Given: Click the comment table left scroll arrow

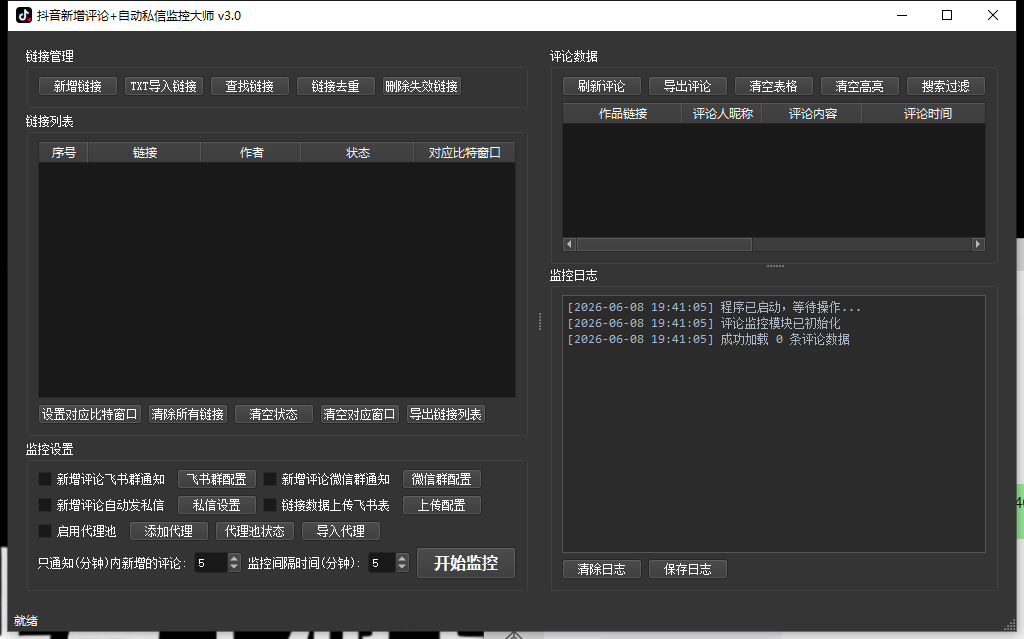Looking at the screenshot, I should point(569,244).
